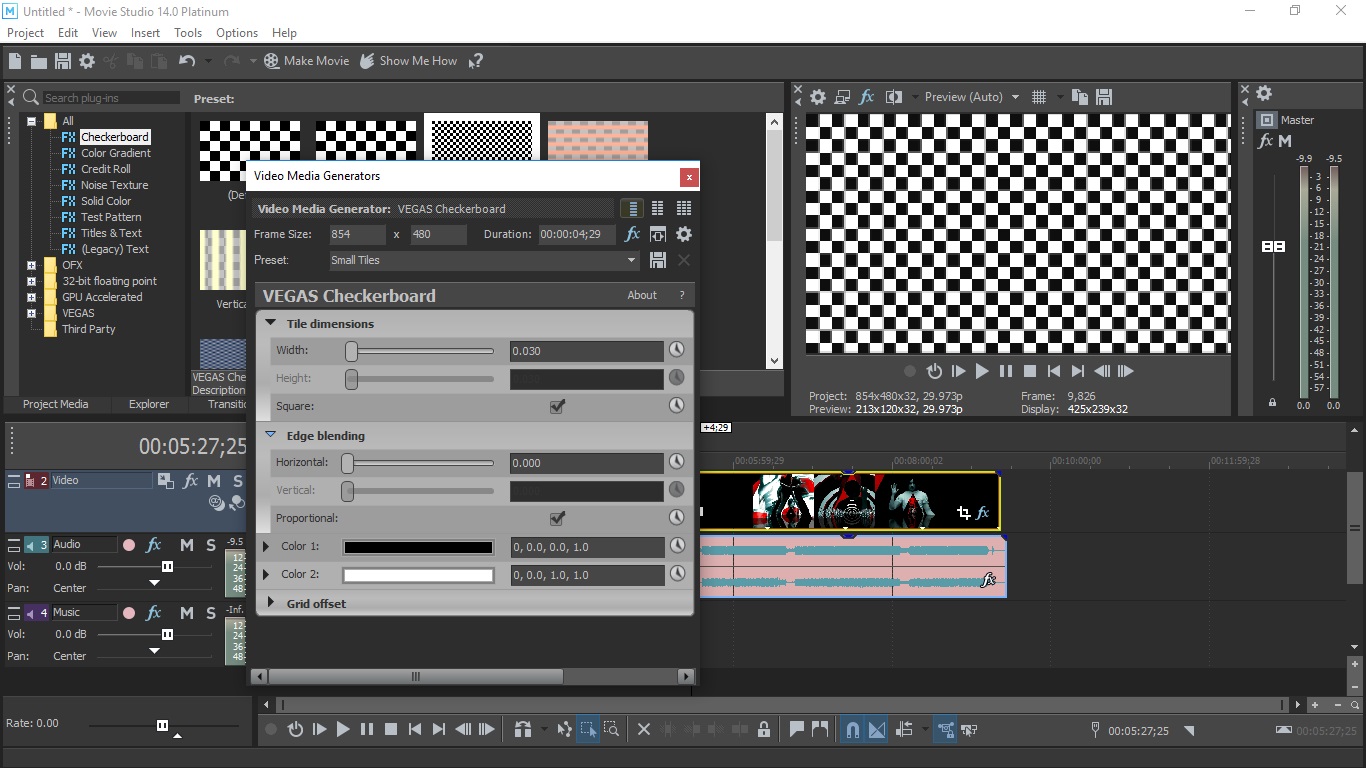Undo the last action with the toolbar arrow
1366x768 pixels.
[187, 61]
